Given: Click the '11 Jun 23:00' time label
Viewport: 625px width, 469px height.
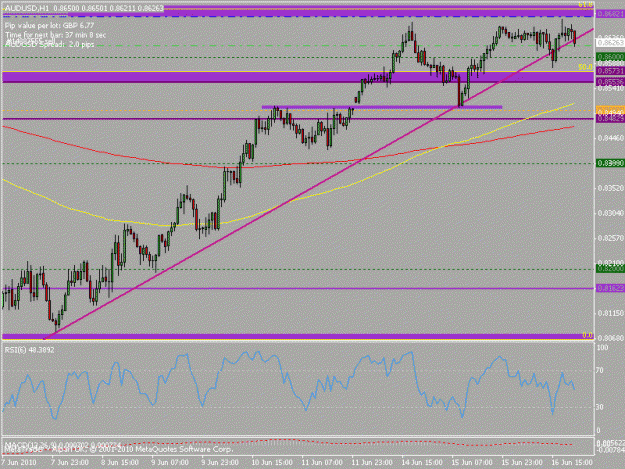Looking at the screenshot, I should pyautogui.click(x=371, y=462).
